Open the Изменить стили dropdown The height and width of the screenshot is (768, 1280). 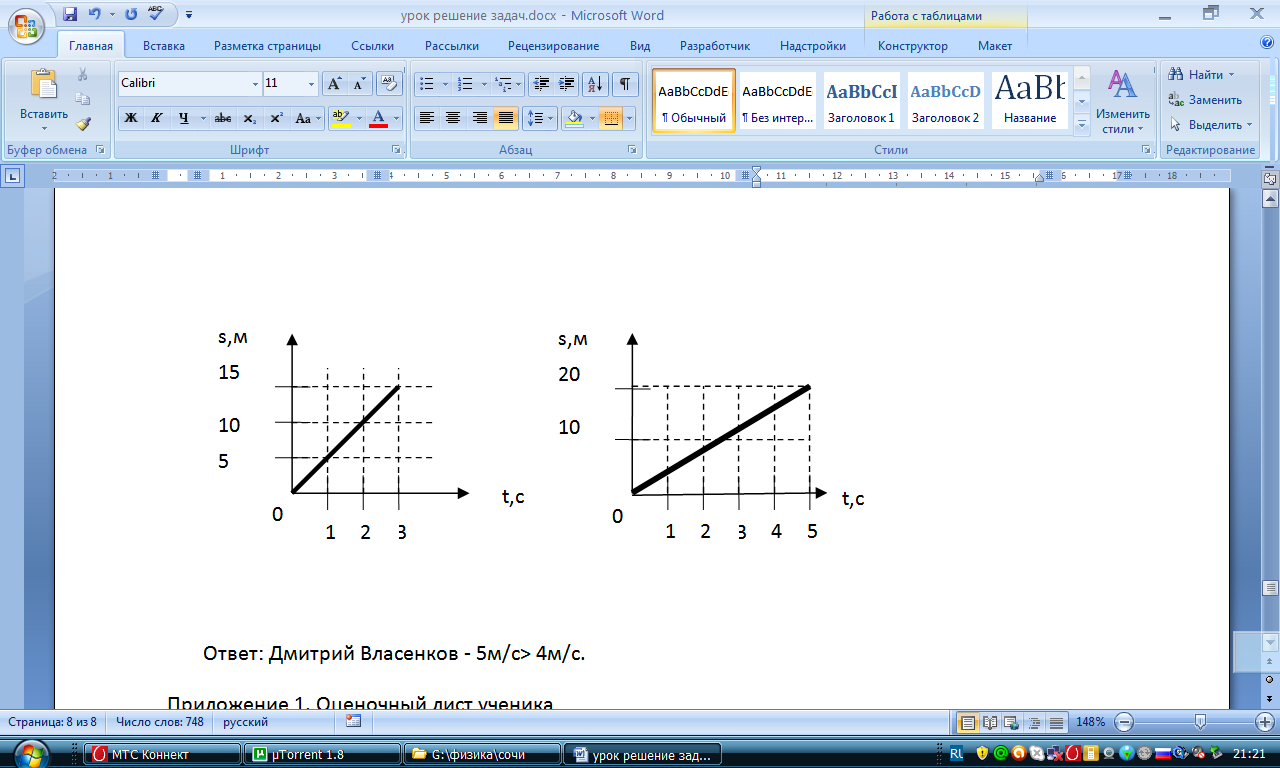1123,102
